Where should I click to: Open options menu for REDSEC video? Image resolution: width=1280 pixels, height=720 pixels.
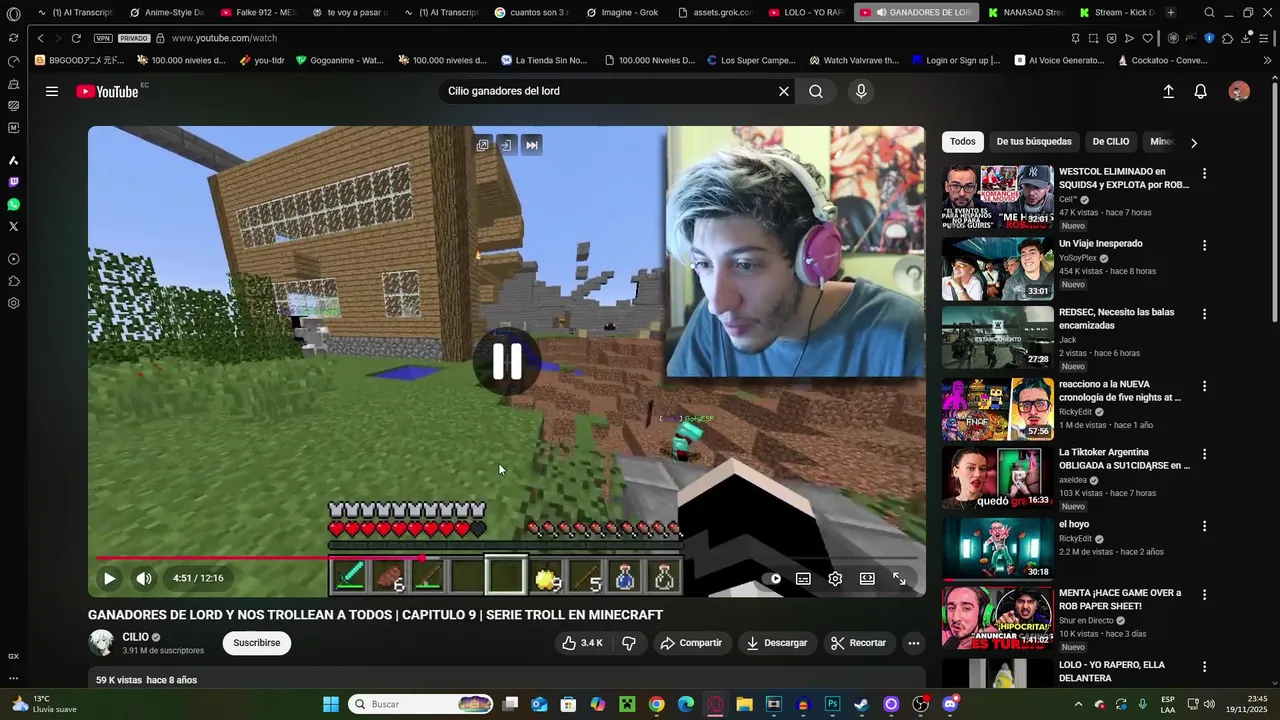pyautogui.click(x=1204, y=314)
